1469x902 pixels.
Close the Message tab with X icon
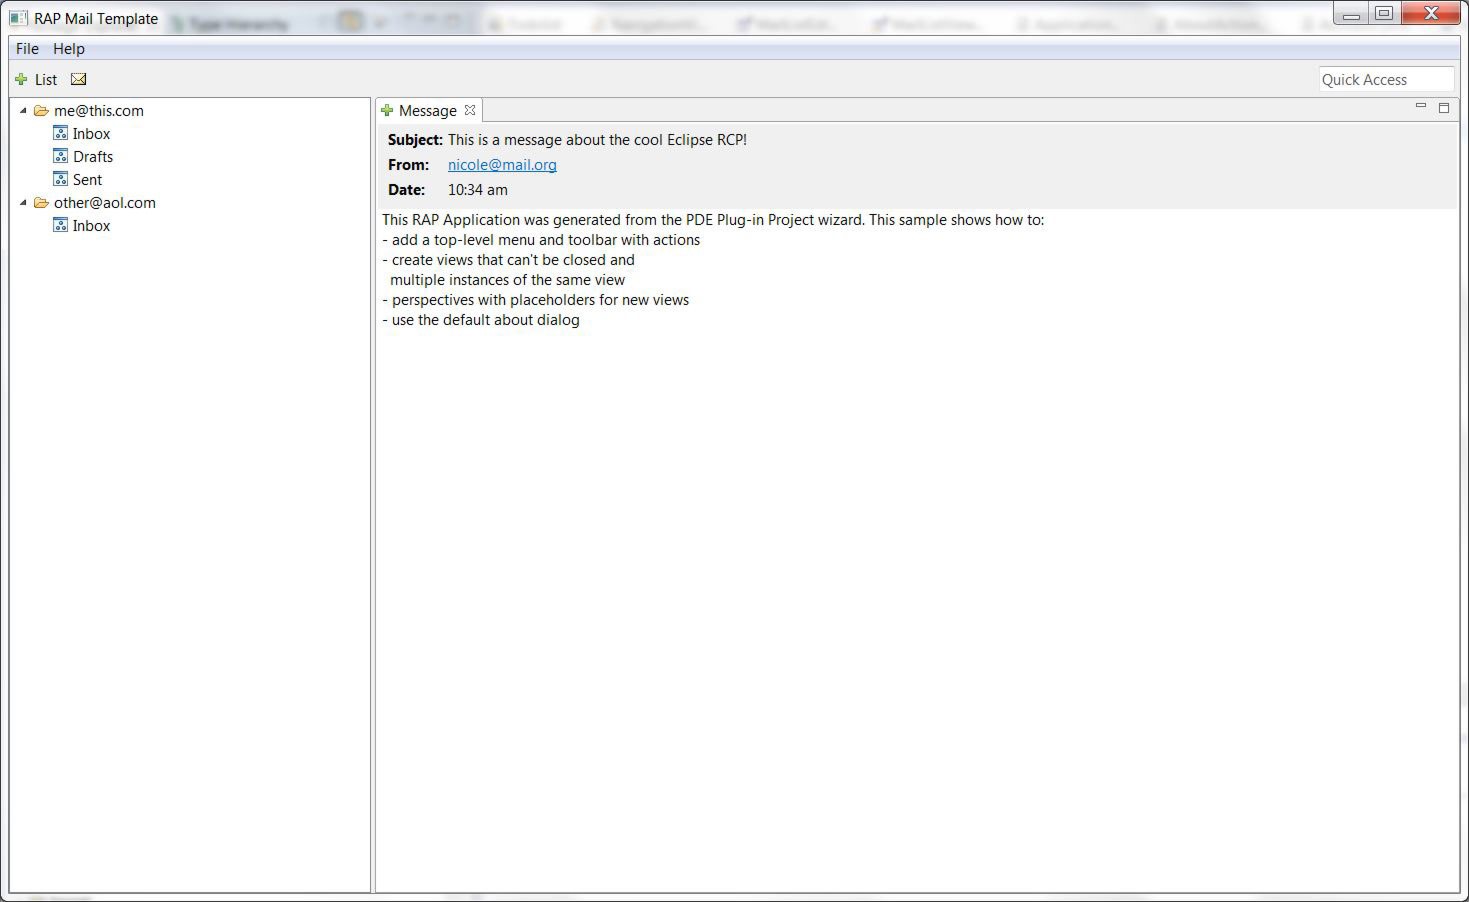(x=470, y=111)
